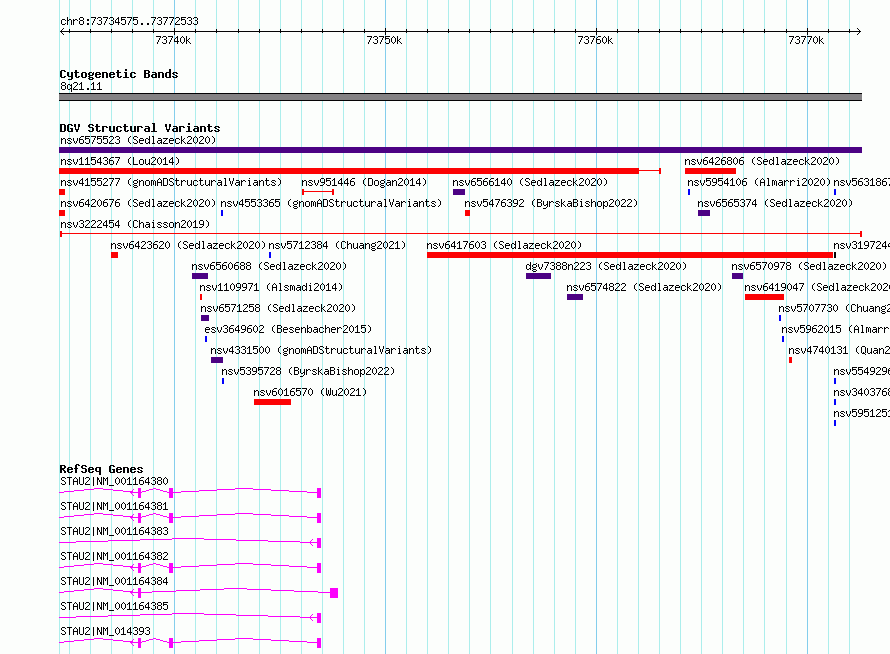Click the 73750k ruler position

coord(384,40)
